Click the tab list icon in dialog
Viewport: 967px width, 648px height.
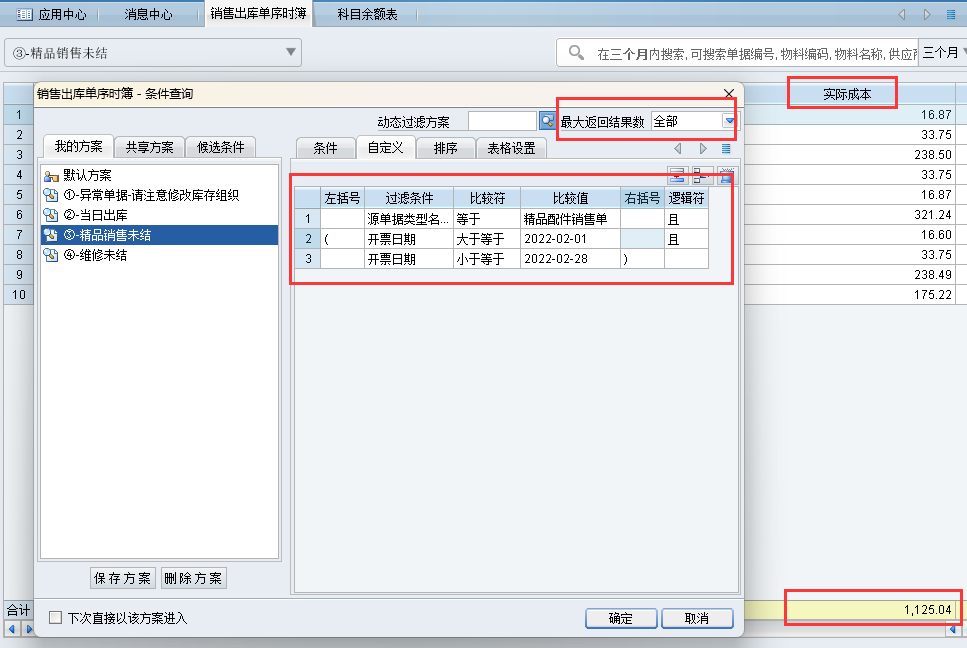click(x=726, y=148)
